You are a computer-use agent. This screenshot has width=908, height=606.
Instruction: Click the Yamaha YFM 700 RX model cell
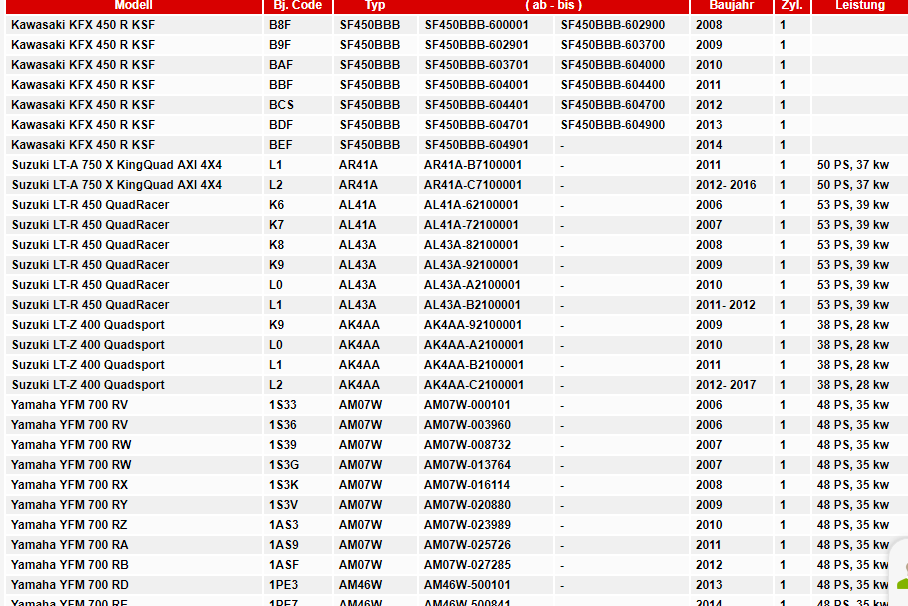[133, 485]
